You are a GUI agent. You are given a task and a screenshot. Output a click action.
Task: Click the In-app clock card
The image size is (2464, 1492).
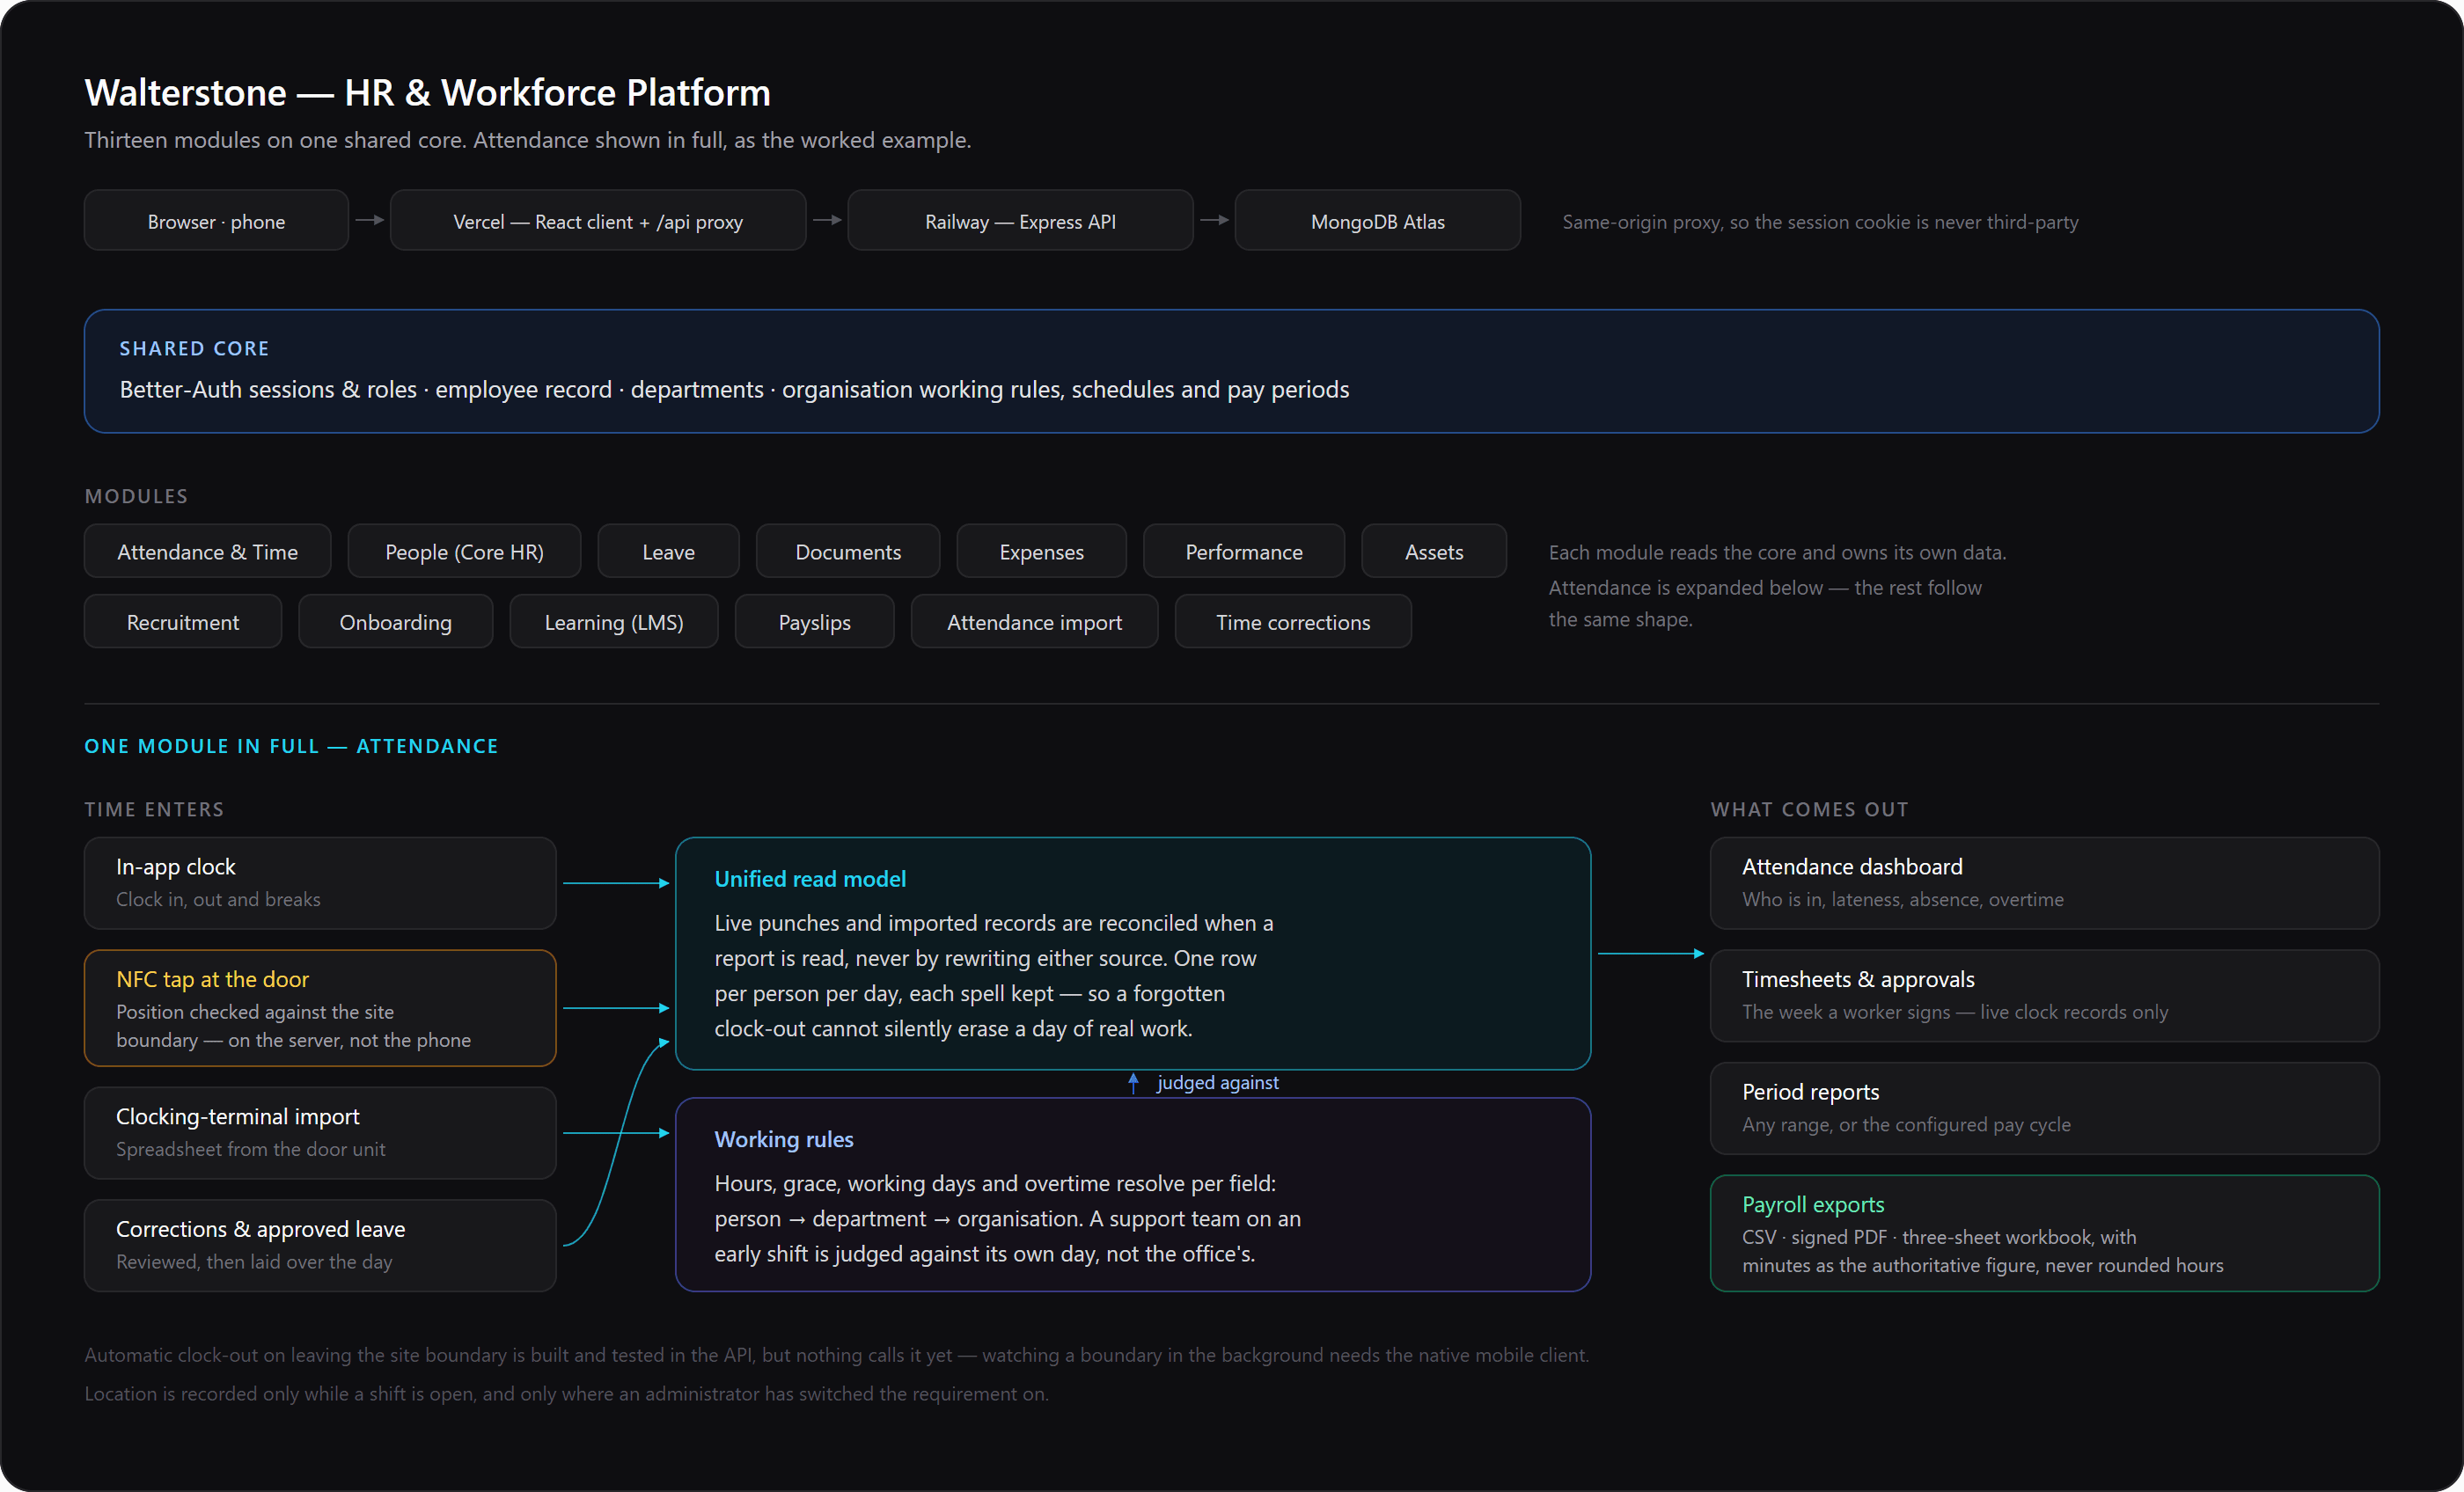(320, 883)
